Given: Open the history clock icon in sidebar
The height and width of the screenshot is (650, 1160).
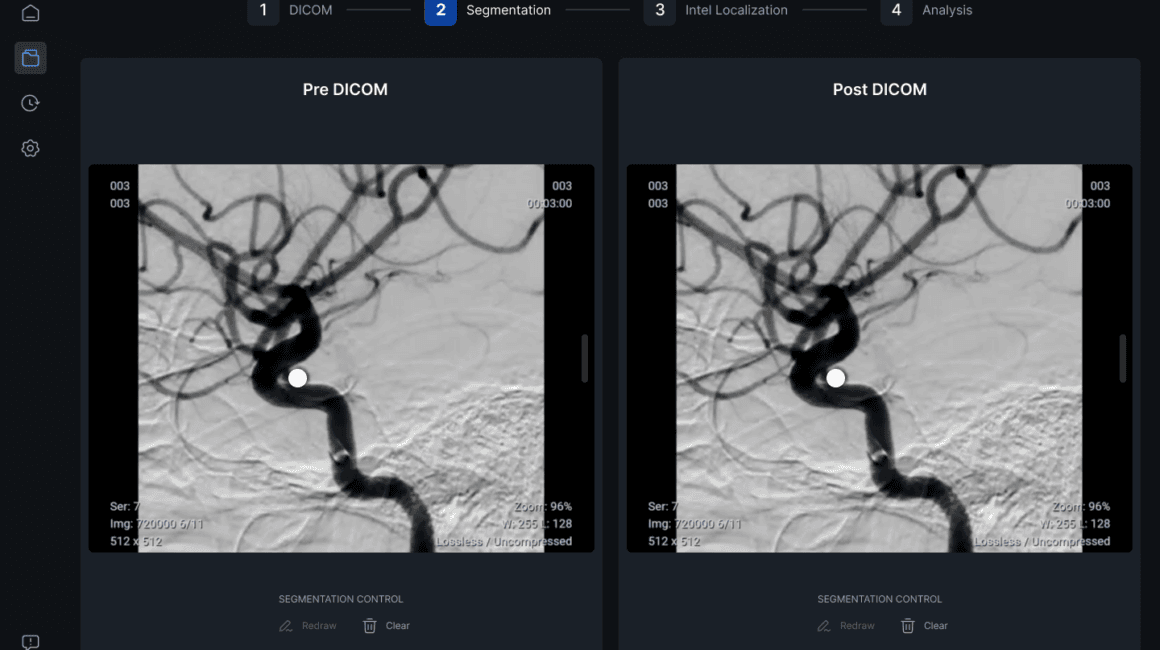Looking at the screenshot, I should click(x=30, y=103).
